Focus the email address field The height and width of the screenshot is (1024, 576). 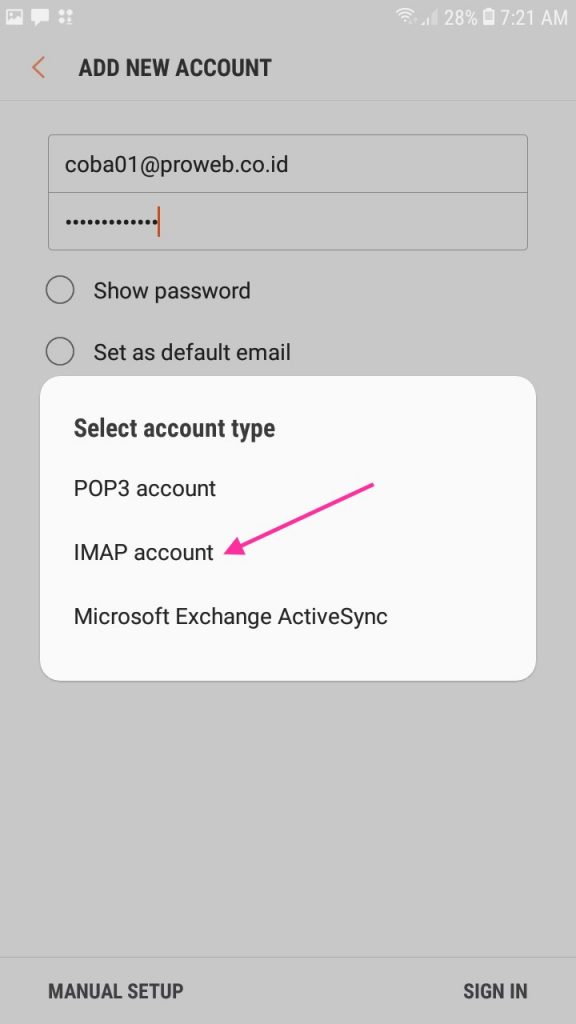coord(288,164)
